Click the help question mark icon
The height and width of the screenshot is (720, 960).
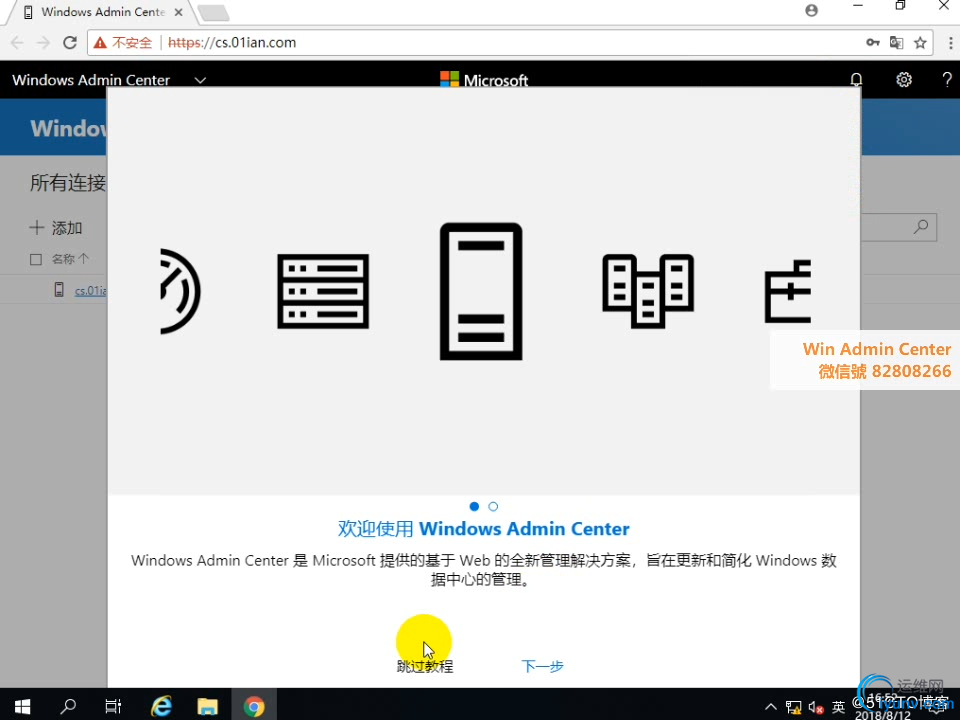click(947, 80)
